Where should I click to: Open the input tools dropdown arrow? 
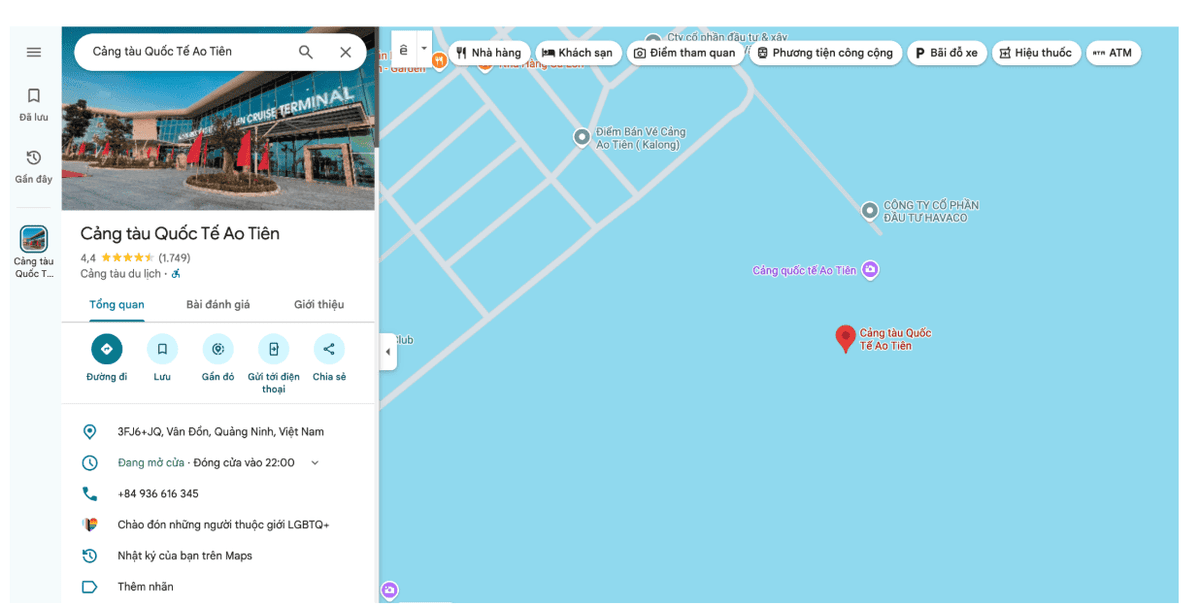click(424, 48)
